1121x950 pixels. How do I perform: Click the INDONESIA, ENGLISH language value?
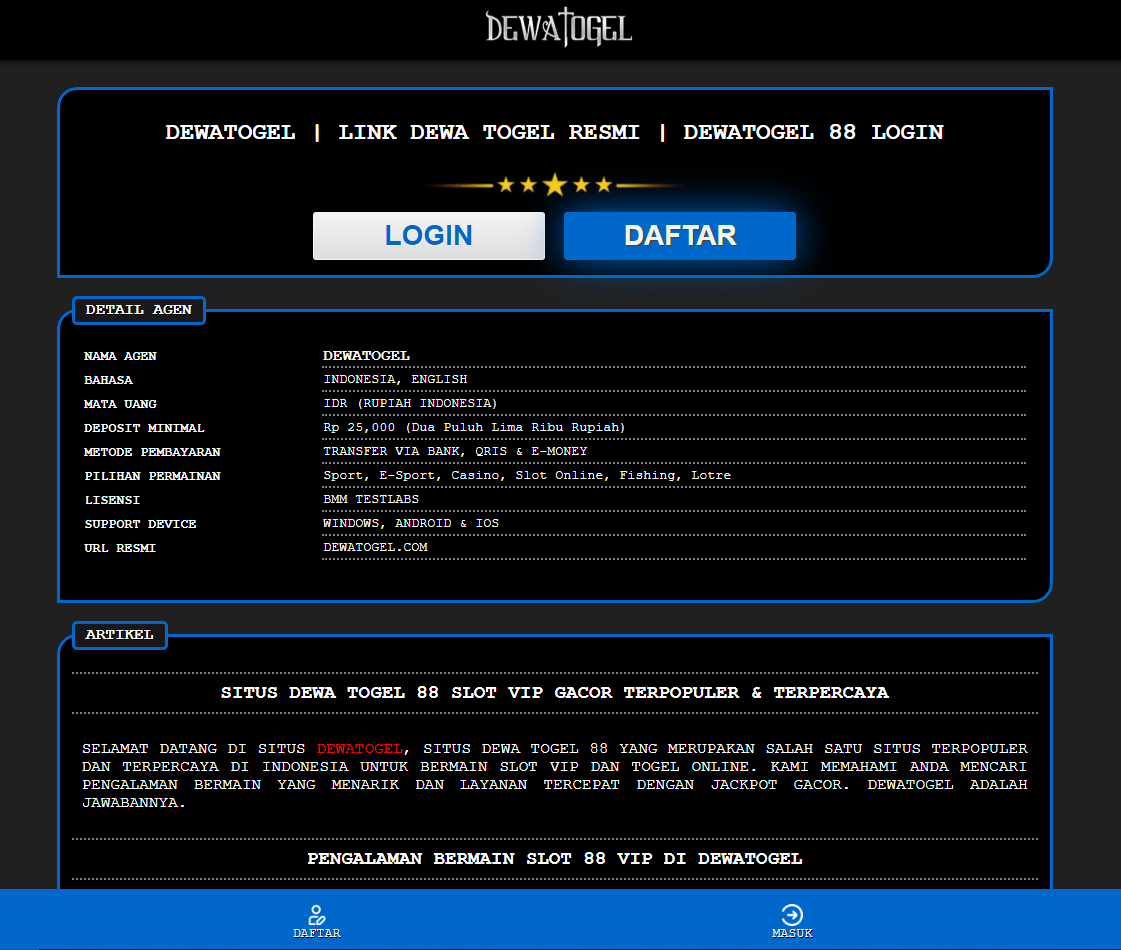pos(394,380)
